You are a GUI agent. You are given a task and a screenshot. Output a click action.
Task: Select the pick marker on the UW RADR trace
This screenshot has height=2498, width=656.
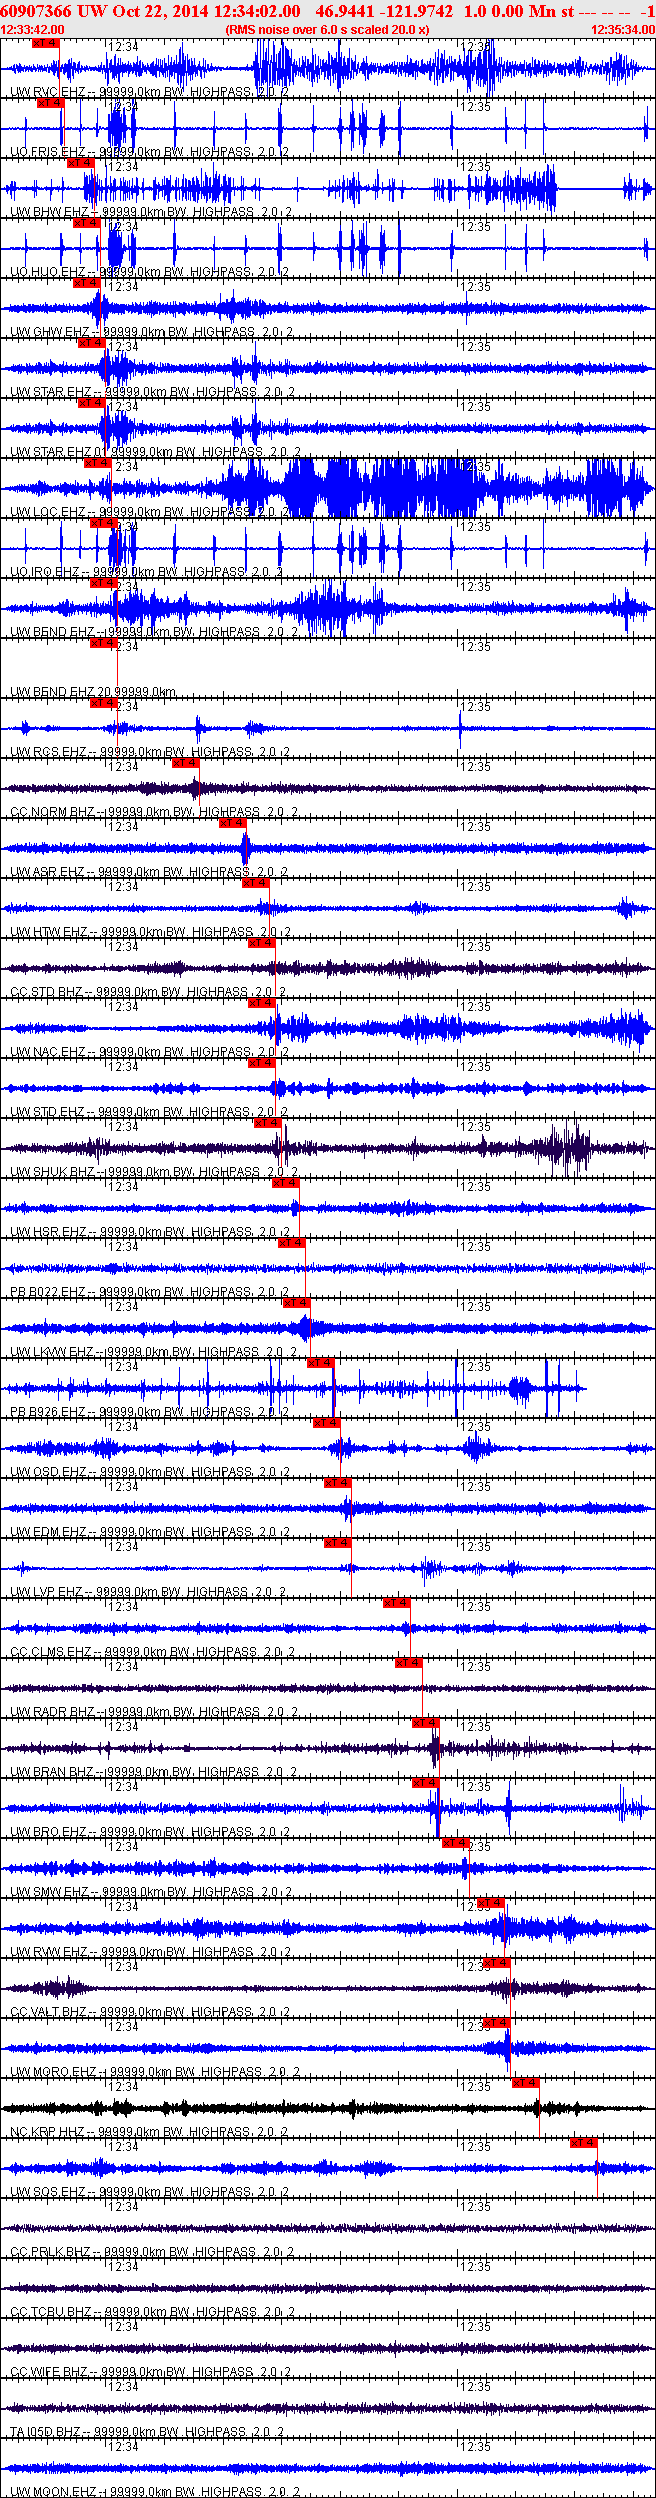(x=409, y=1663)
